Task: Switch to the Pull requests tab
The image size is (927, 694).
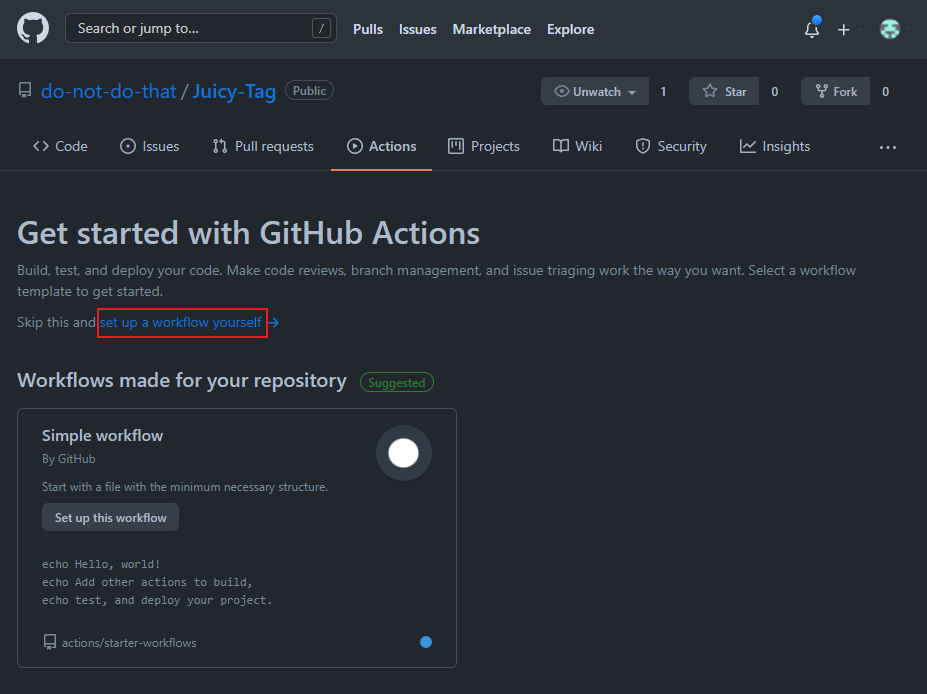Action: [x=262, y=146]
